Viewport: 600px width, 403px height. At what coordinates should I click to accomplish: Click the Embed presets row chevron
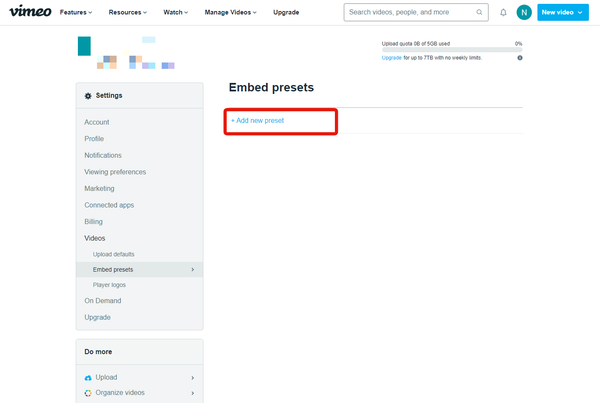[192, 269]
